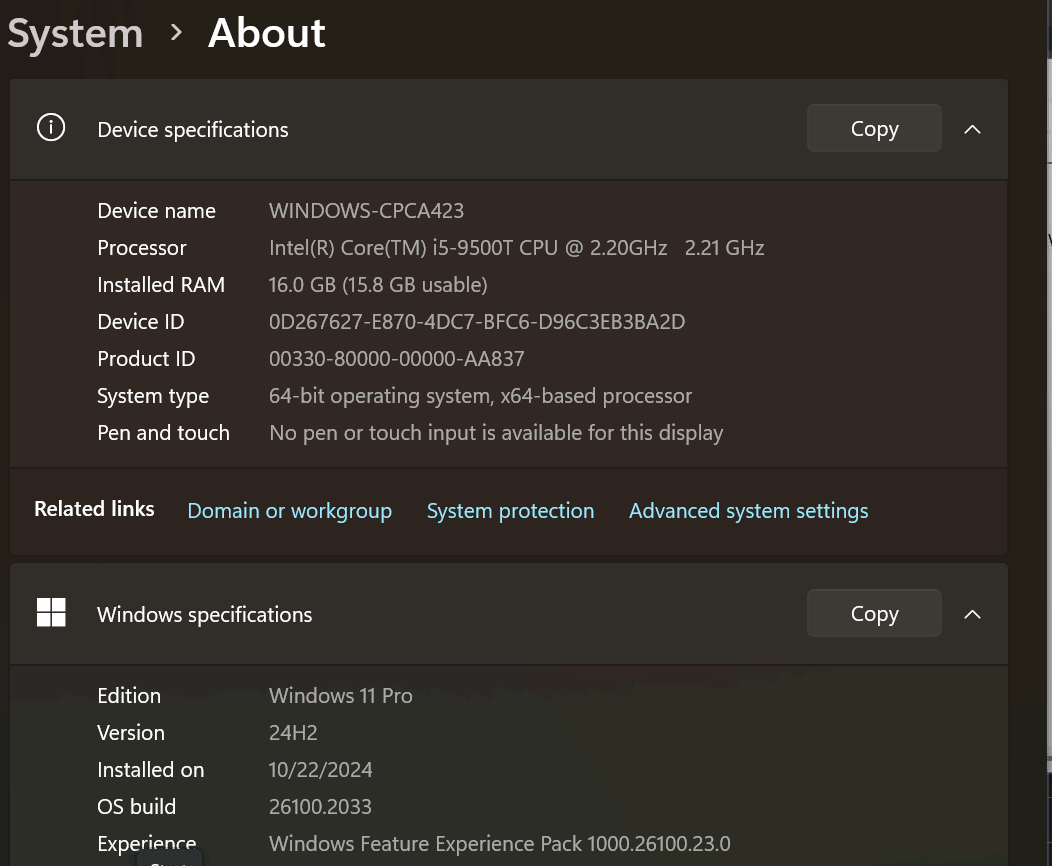Click the Windows logo icon beside Windows specifications
Image resolution: width=1052 pixels, height=866 pixels.
pos(51,612)
